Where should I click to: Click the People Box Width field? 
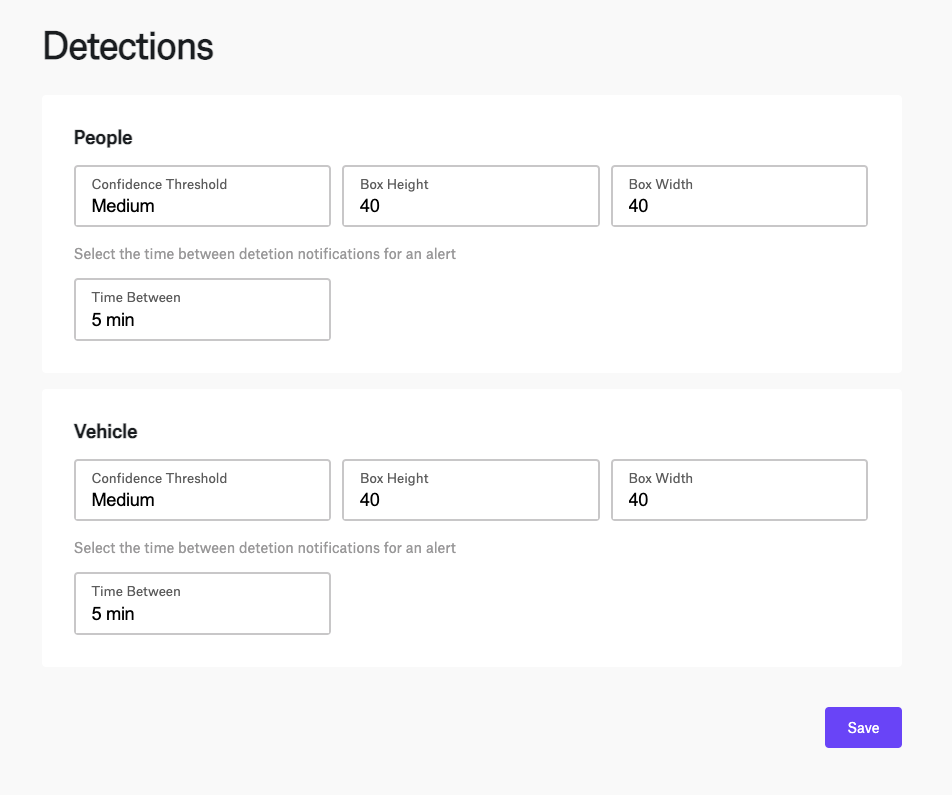[739, 196]
